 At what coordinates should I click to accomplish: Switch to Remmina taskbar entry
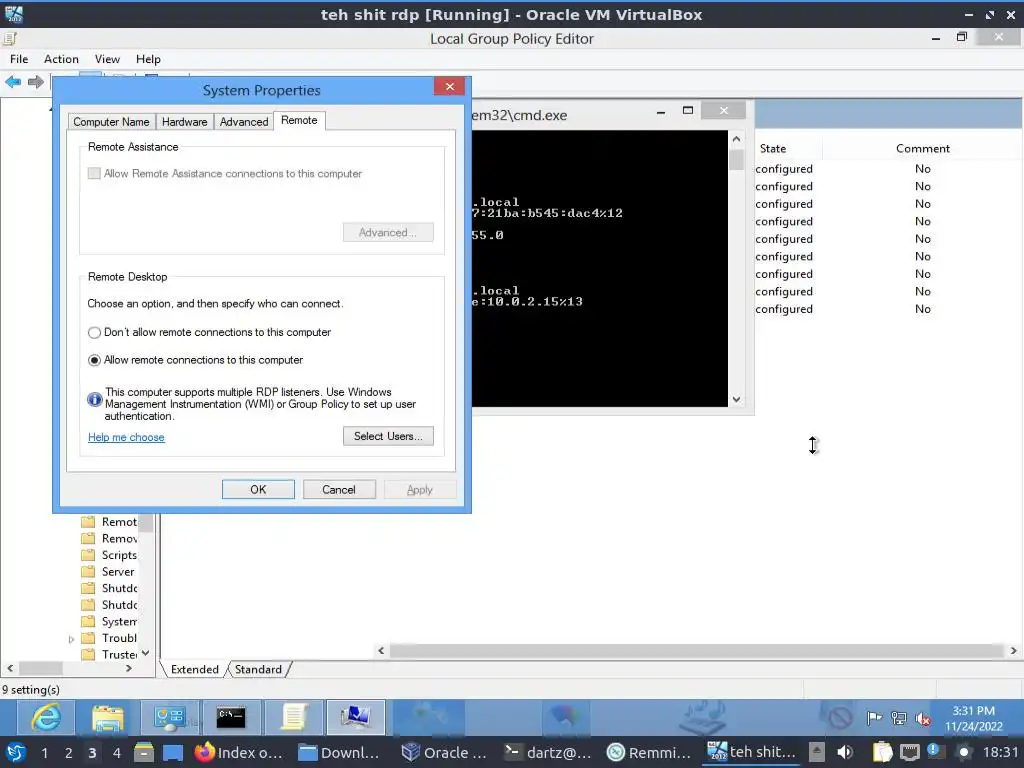[648, 753]
